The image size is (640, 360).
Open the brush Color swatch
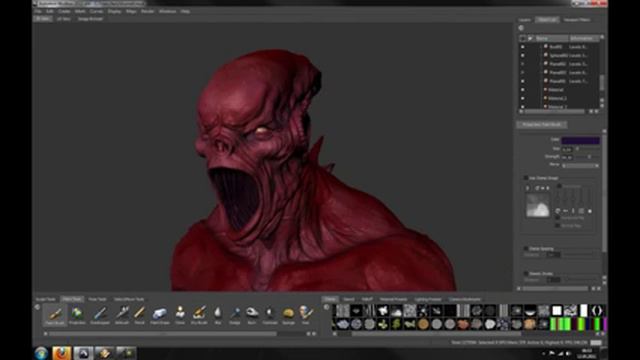tap(580, 140)
